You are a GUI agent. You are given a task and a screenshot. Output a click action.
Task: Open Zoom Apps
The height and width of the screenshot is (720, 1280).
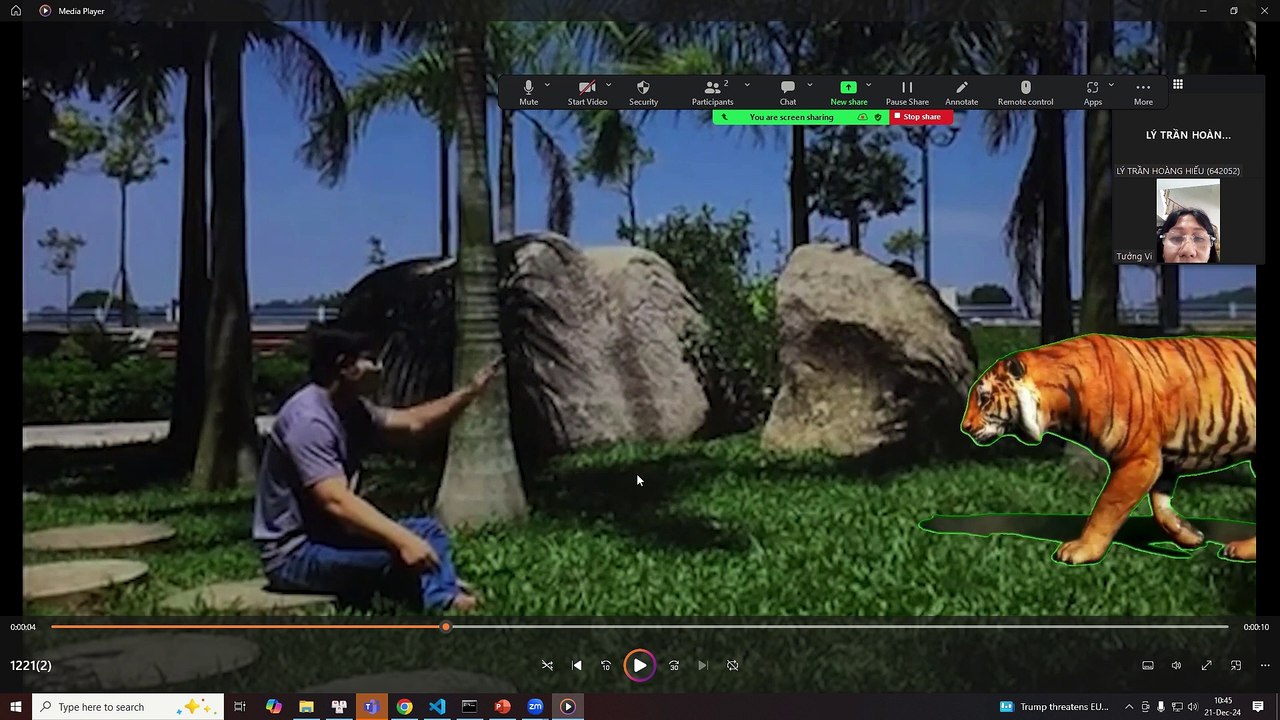(x=1092, y=93)
